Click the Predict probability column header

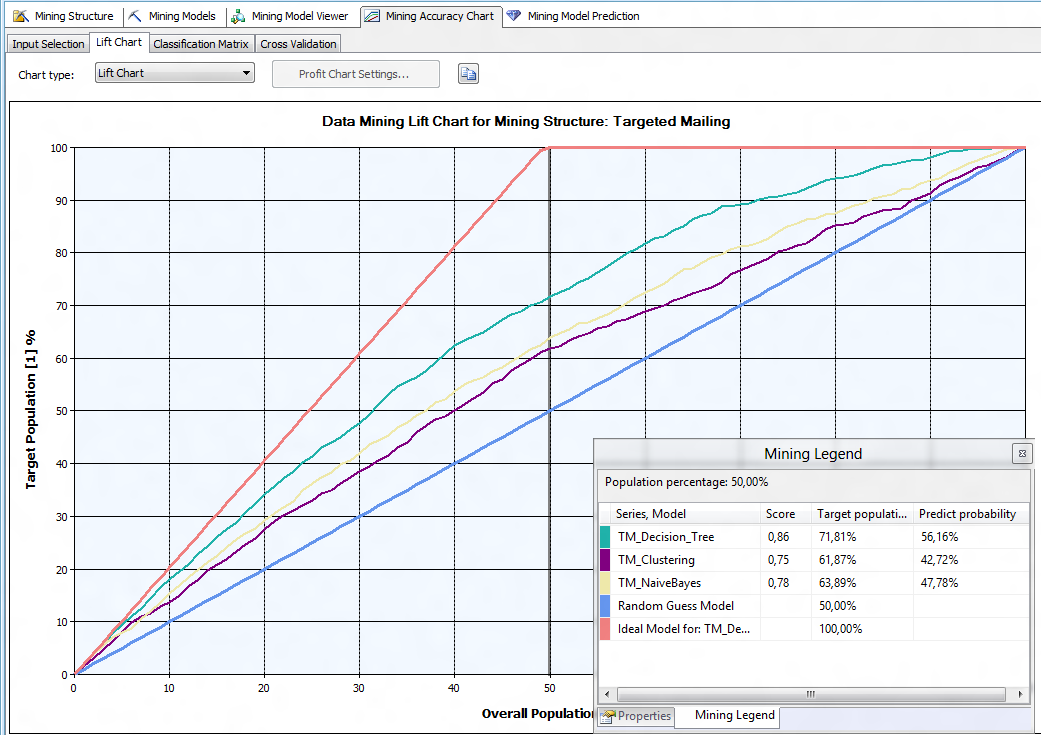(971, 513)
